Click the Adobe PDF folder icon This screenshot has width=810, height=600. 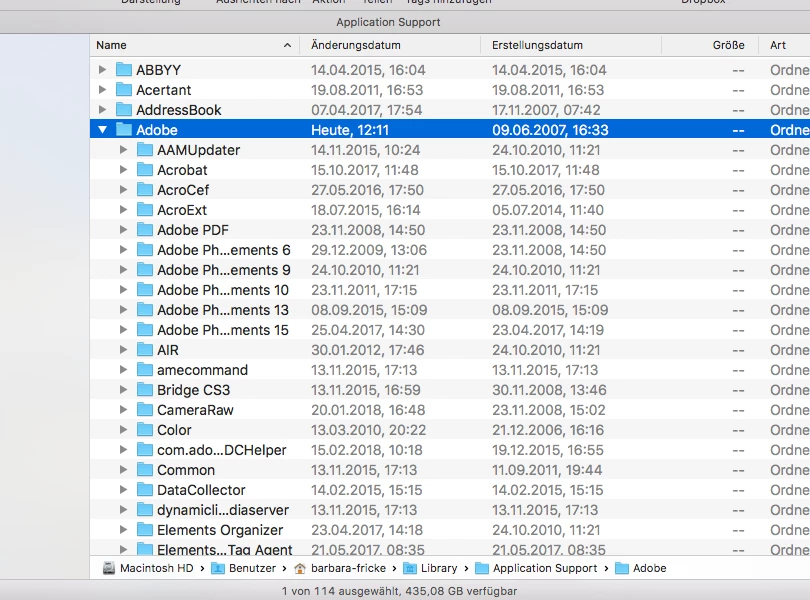coord(145,229)
